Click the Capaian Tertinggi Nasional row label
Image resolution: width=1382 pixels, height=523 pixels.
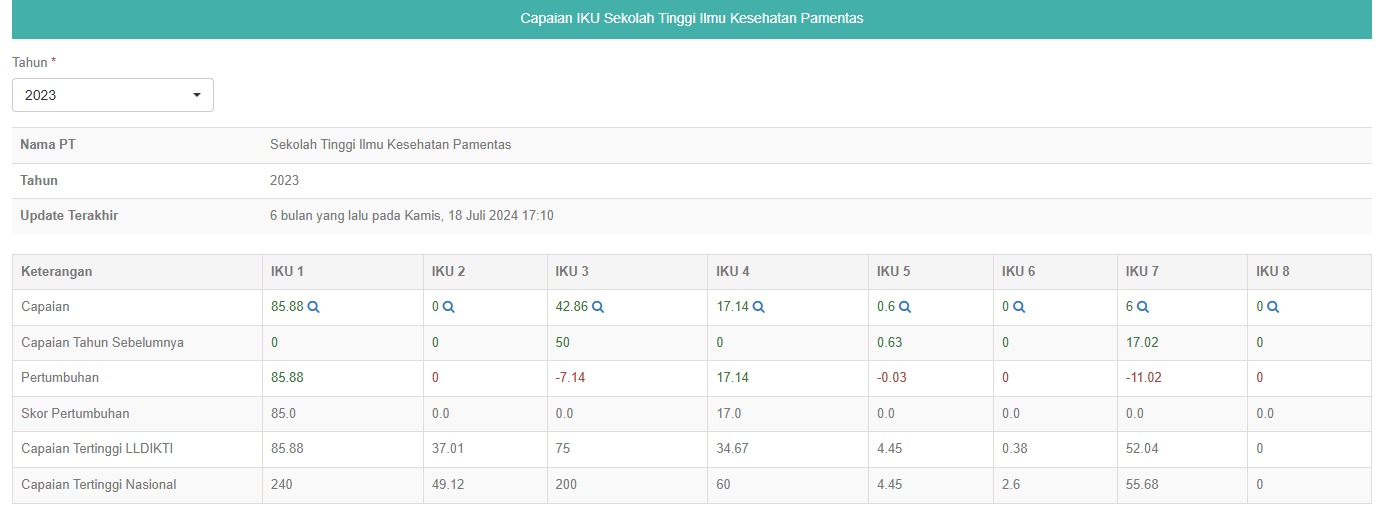pyautogui.click(x=99, y=485)
